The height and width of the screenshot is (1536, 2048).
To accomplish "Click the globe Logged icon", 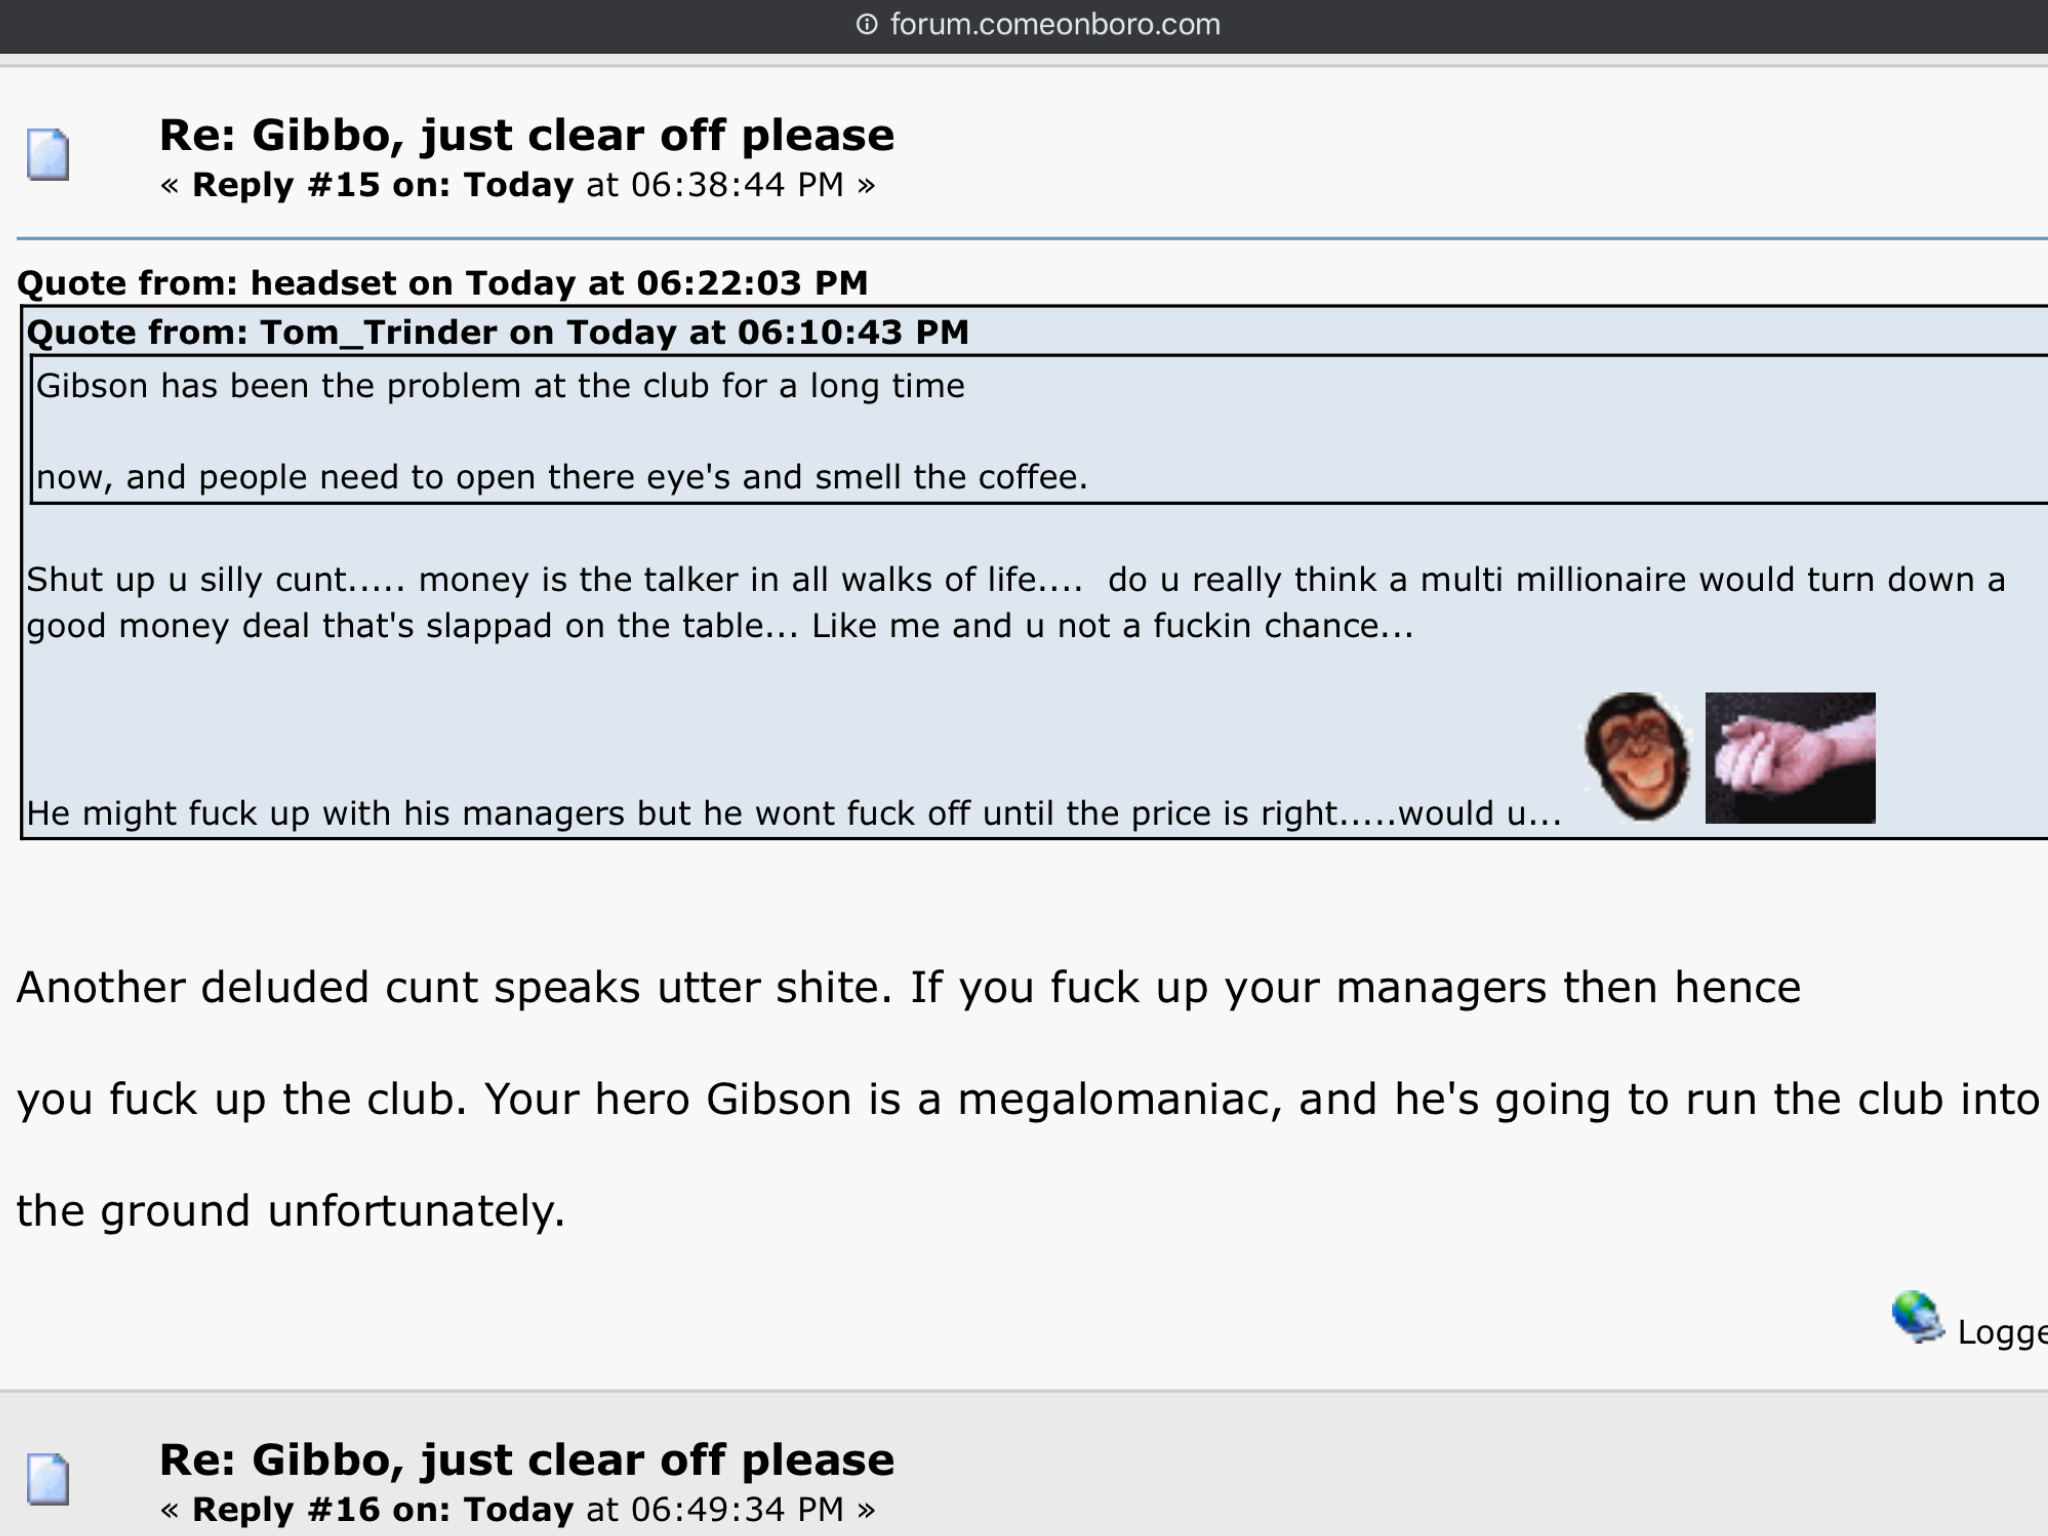I will point(1917,1317).
